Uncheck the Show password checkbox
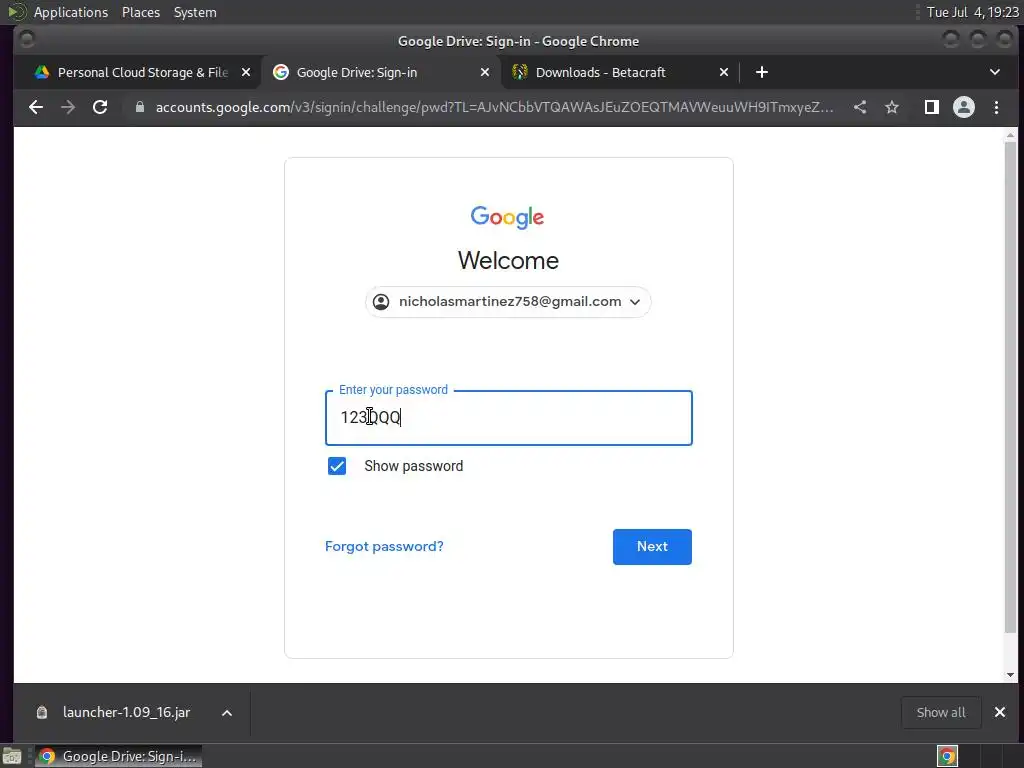The height and width of the screenshot is (768, 1024). point(337,466)
